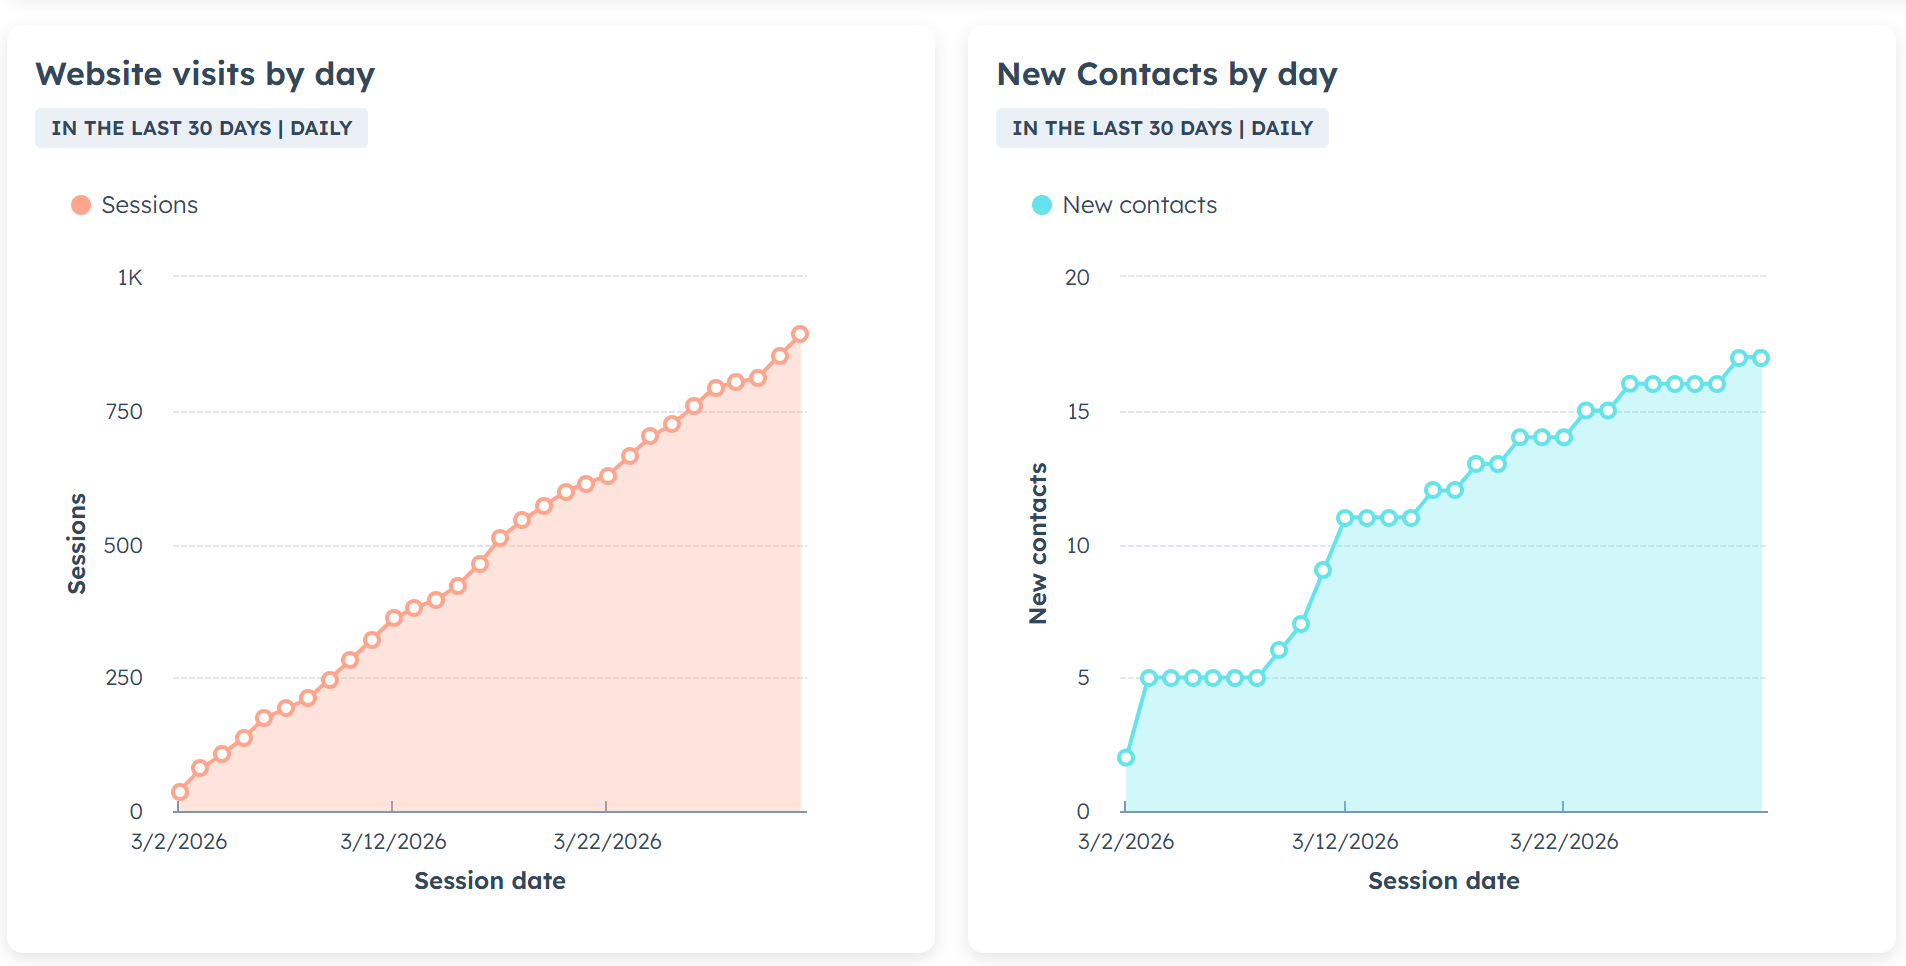Image resolution: width=1906 pixels, height=966 pixels.
Task: Toggle the Sessions legend item
Action: pos(149,205)
